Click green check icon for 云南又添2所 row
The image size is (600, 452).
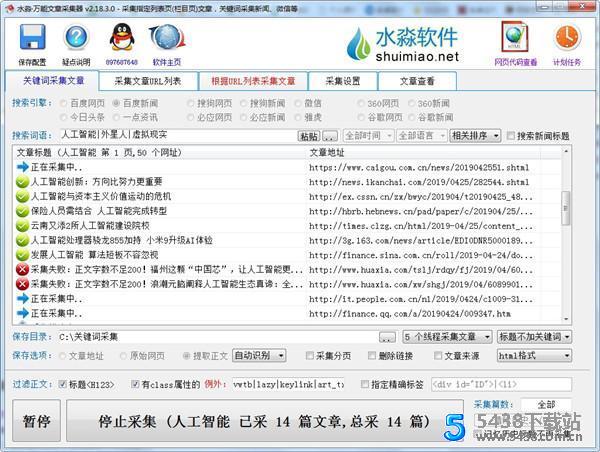[x=22, y=225]
